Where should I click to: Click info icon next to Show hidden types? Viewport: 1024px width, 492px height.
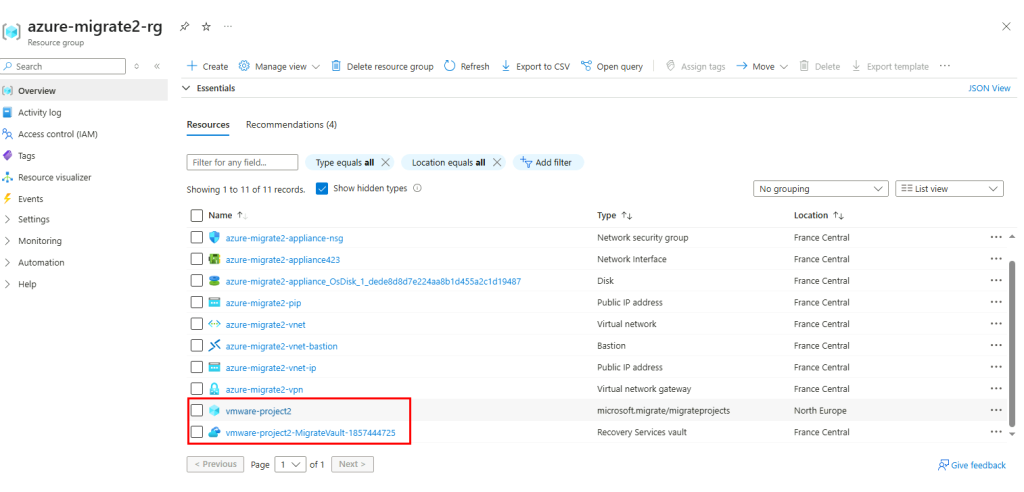[417, 188]
